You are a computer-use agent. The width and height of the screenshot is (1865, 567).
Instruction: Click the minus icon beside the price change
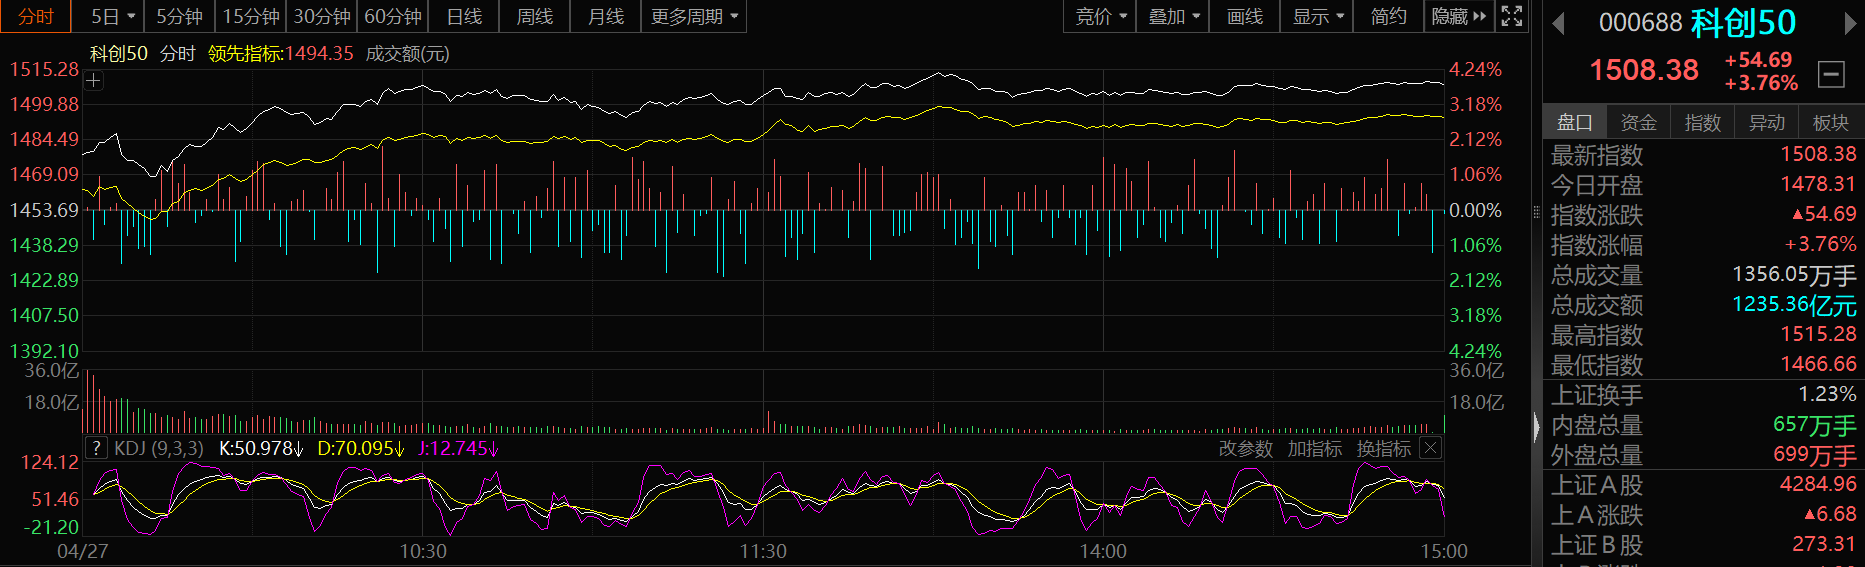[x=1831, y=74]
